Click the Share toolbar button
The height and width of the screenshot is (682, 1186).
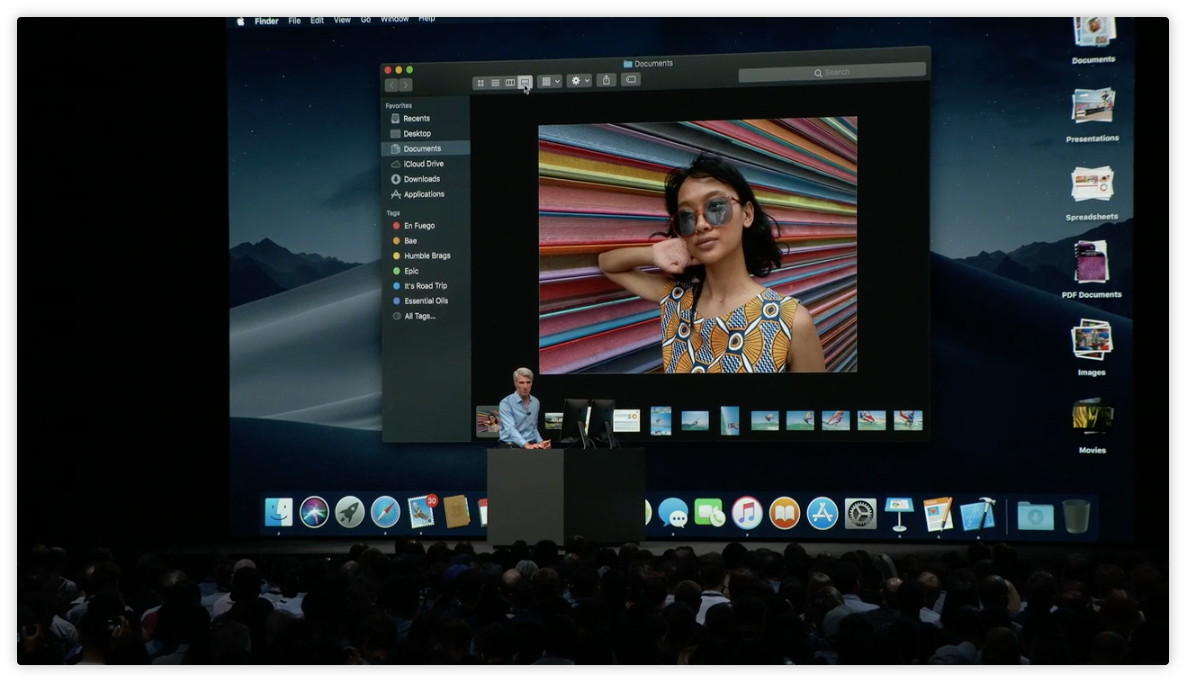tap(606, 79)
